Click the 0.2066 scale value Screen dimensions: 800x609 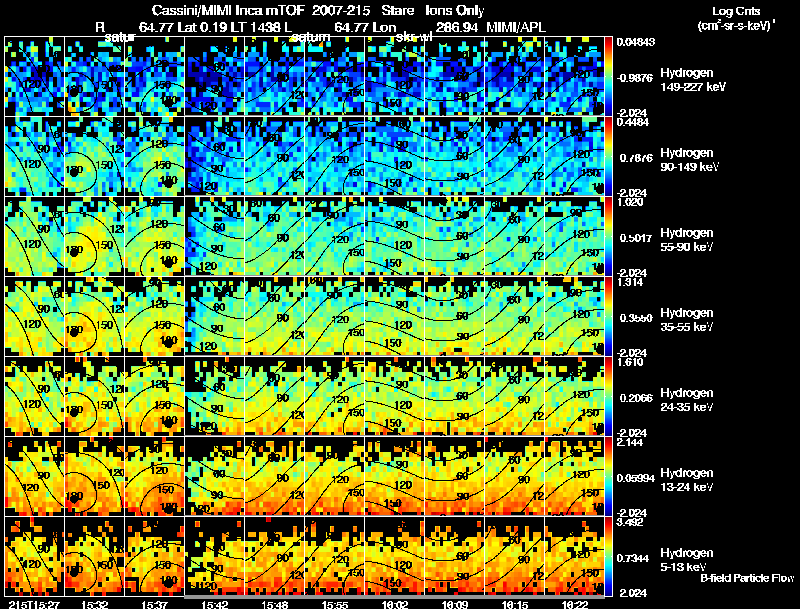[636, 398]
